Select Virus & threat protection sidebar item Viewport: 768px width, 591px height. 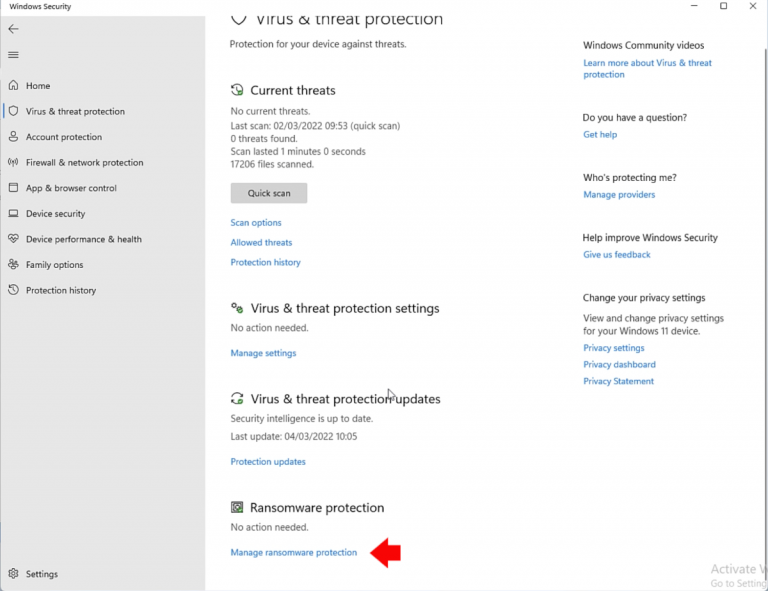[x=75, y=111]
